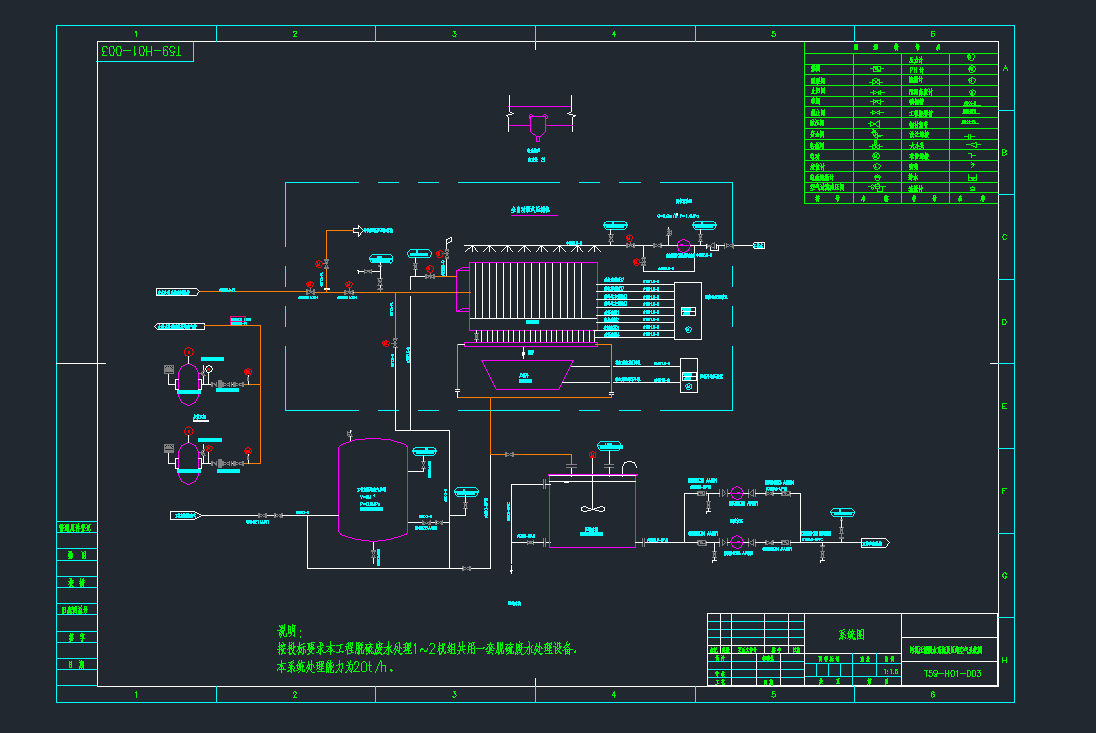
Task: Click the outlet flag at the bottom-right pipe end
Action: tap(874, 543)
